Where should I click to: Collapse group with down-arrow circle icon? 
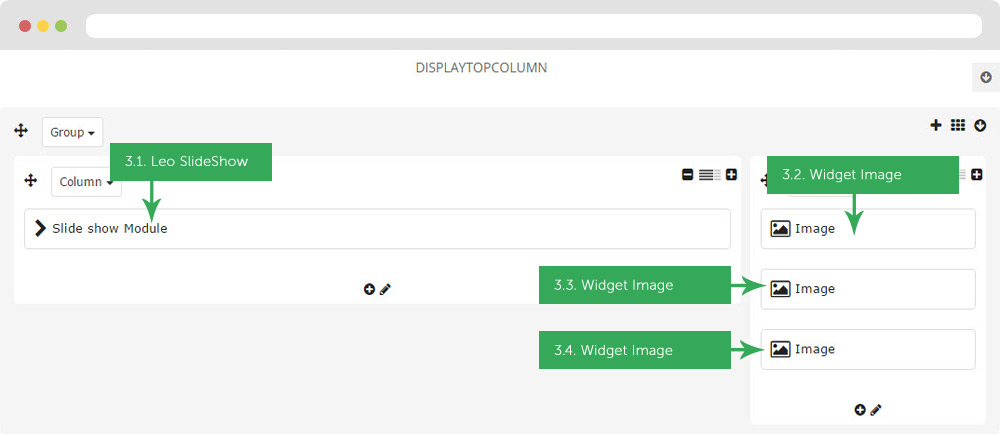tap(980, 125)
